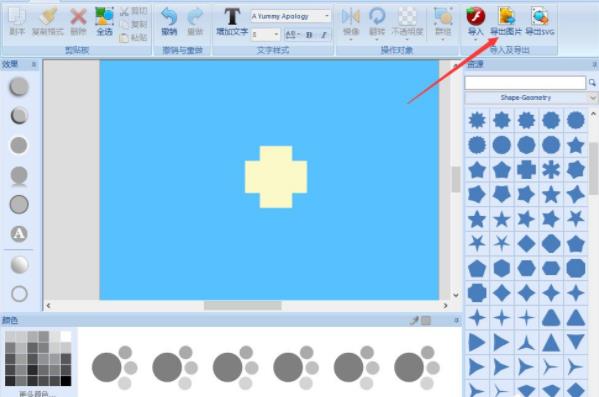Toggle italic text formatting
This screenshot has height=397, width=599.
click(324, 35)
